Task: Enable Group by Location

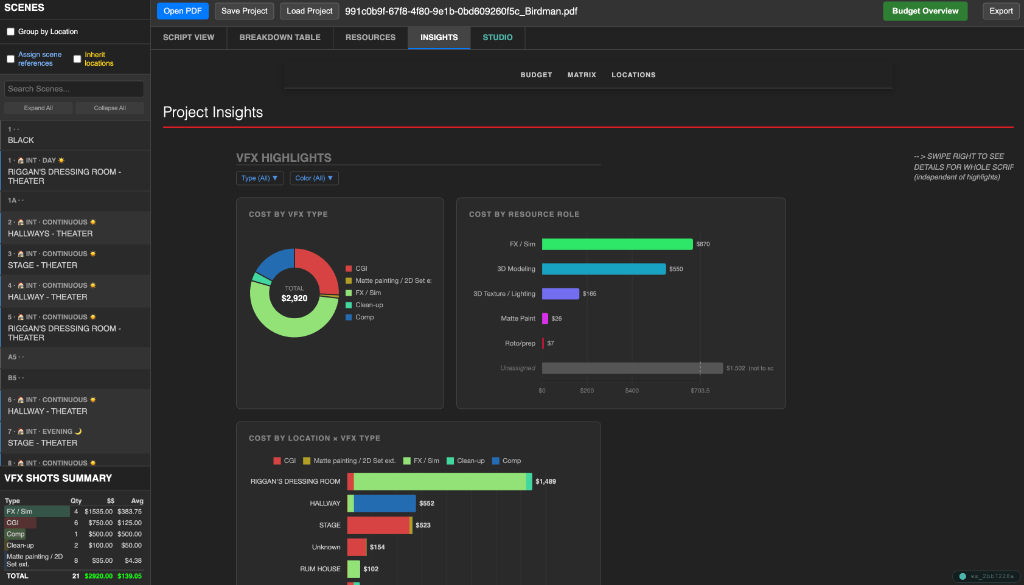Action: pyautogui.click(x=10, y=31)
